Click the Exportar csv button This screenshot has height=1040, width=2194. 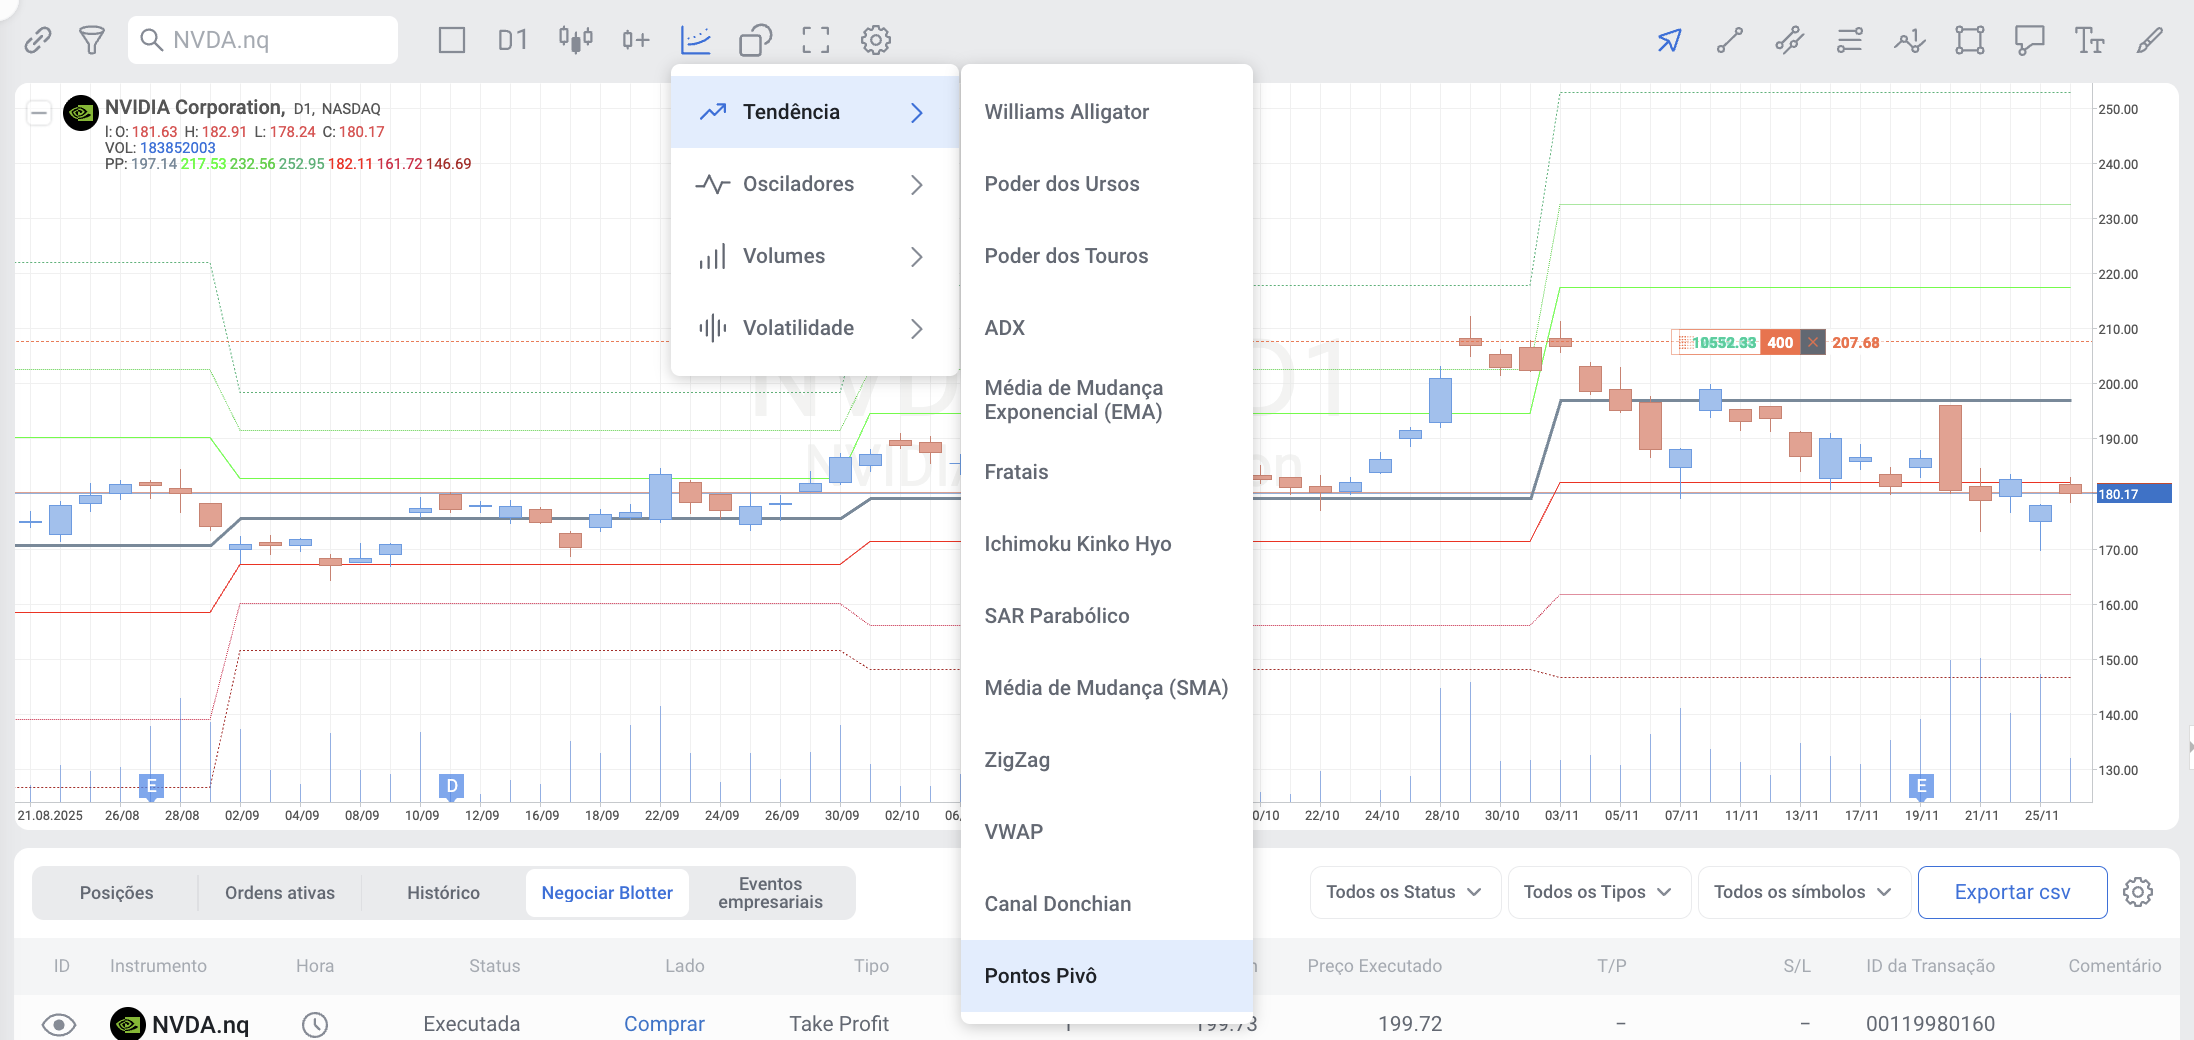pyautogui.click(x=2012, y=892)
